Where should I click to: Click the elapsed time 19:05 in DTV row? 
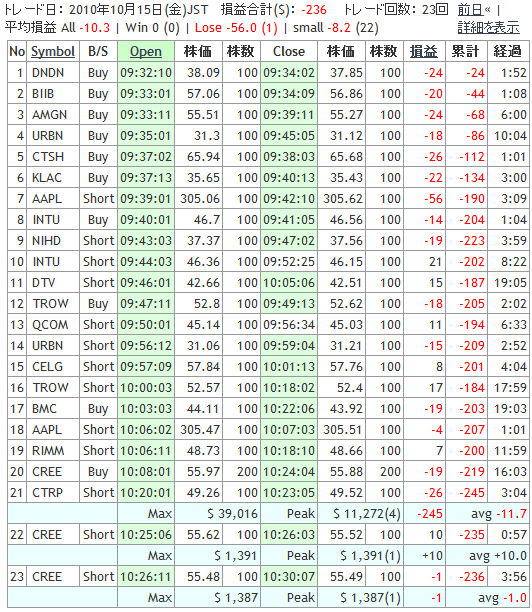pyautogui.click(x=511, y=283)
